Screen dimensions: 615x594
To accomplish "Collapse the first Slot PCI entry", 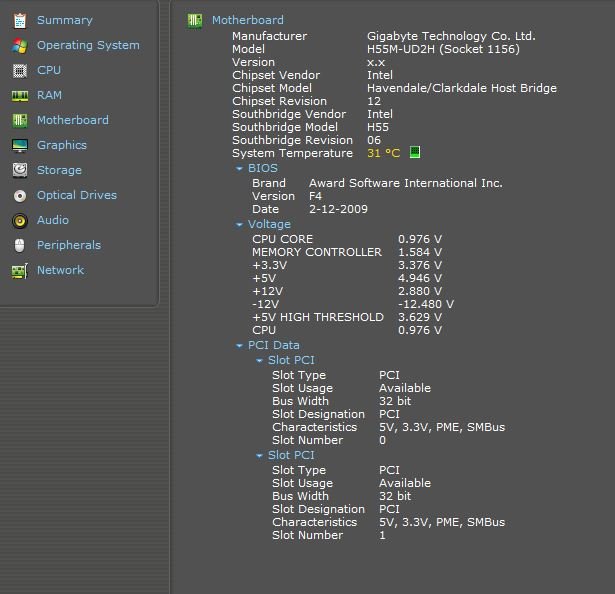I will [x=260, y=360].
